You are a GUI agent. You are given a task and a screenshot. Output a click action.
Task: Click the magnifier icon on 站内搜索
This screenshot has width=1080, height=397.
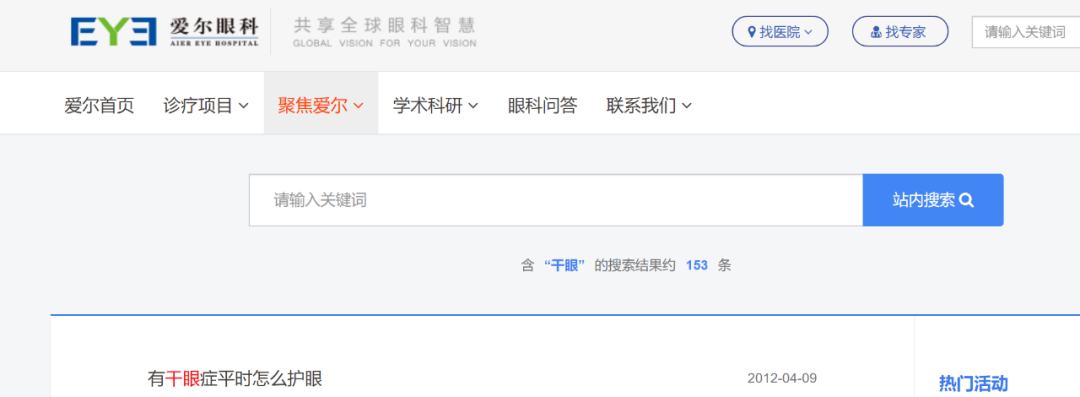(x=966, y=200)
